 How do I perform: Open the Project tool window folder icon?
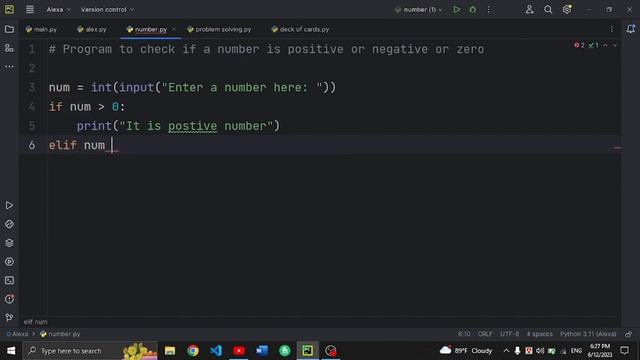[9, 29]
